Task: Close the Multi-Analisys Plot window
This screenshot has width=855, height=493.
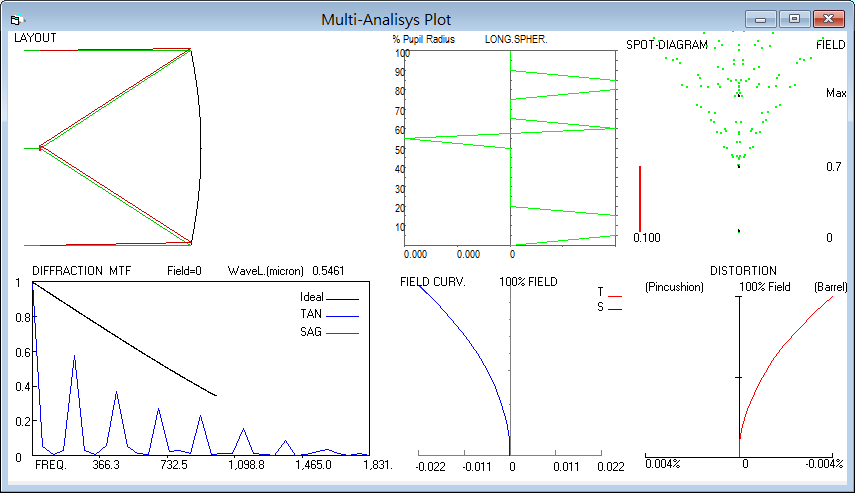Action: pyautogui.click(x=828, y=19)
